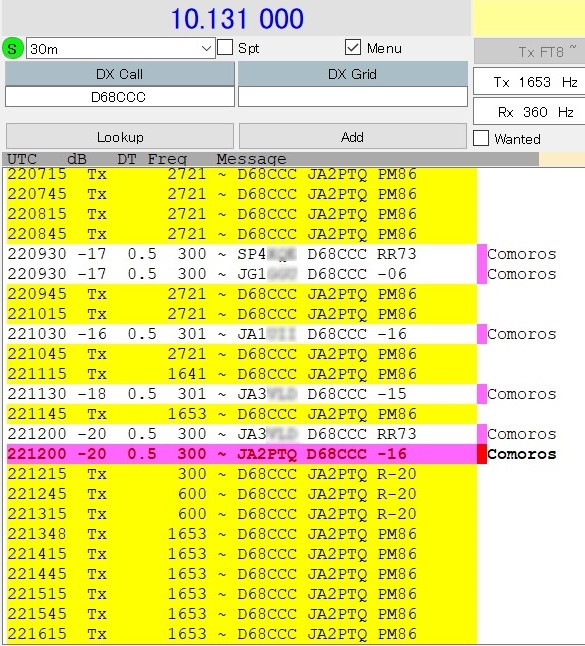Select the 220945 Tx 2721 row
This screenshot has height=646, width=585.
242,294
